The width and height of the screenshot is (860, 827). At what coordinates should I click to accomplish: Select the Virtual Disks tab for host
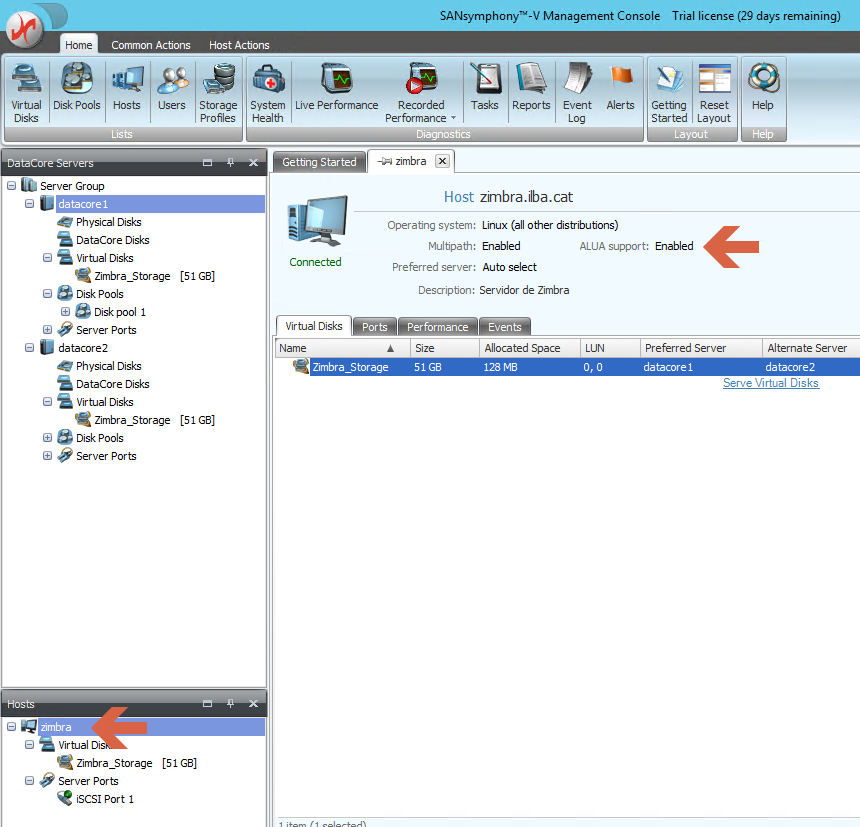point(314,326)
